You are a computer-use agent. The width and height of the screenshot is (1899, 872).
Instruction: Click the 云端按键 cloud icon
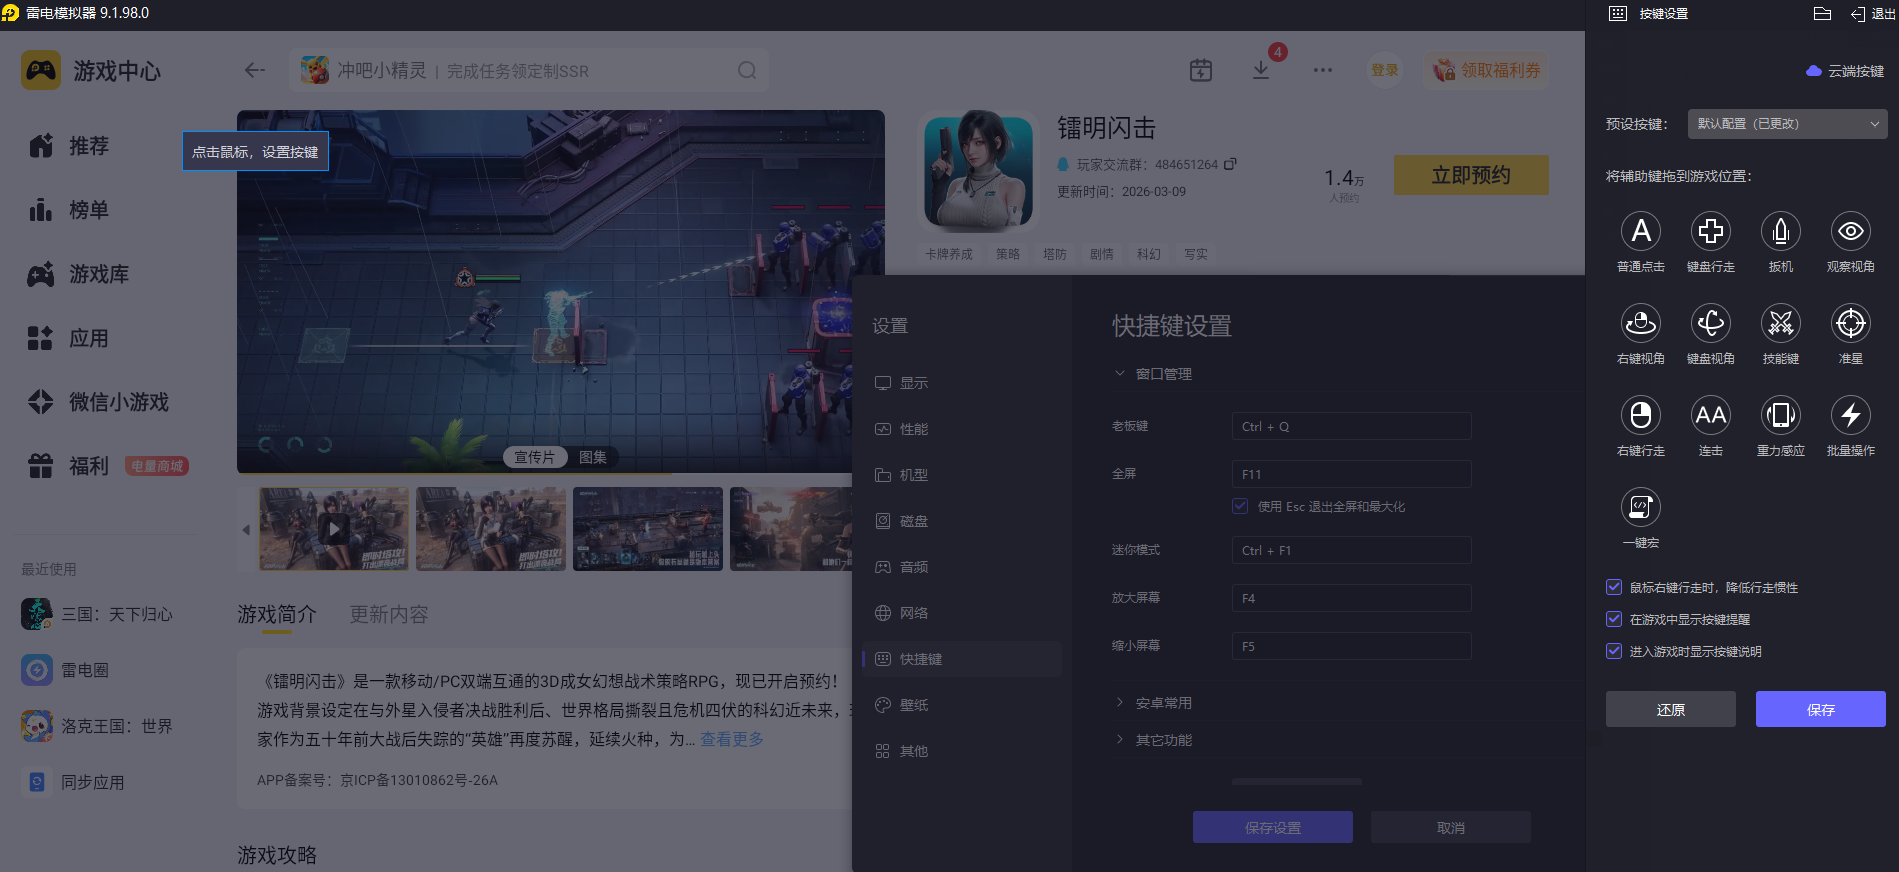1813,71
